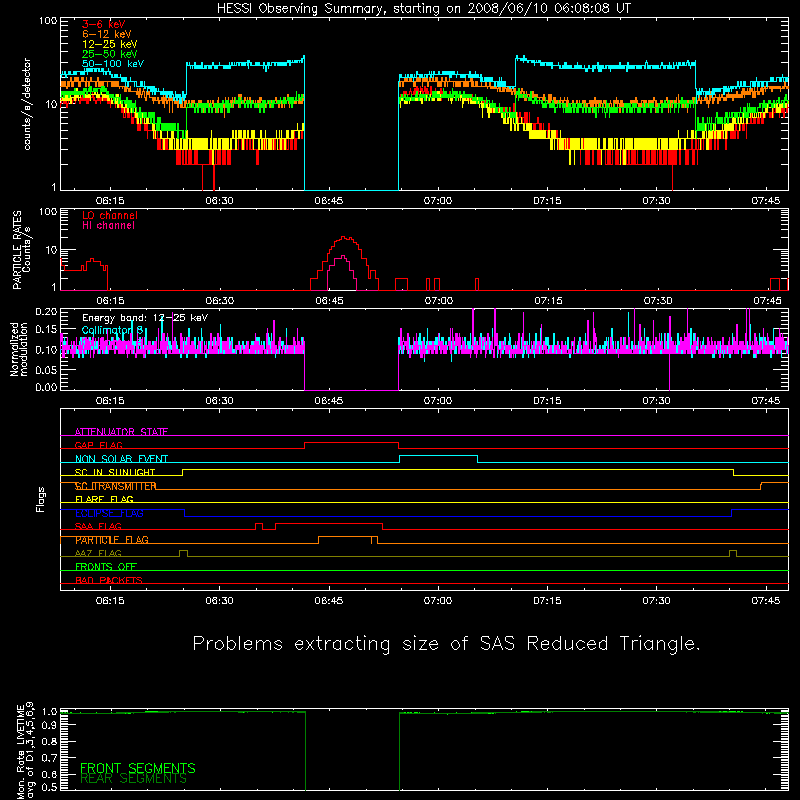Click the raised PARTICLE_FLAG segment
The height and width of the screenshot is (800, 800).
click(348, 537)
